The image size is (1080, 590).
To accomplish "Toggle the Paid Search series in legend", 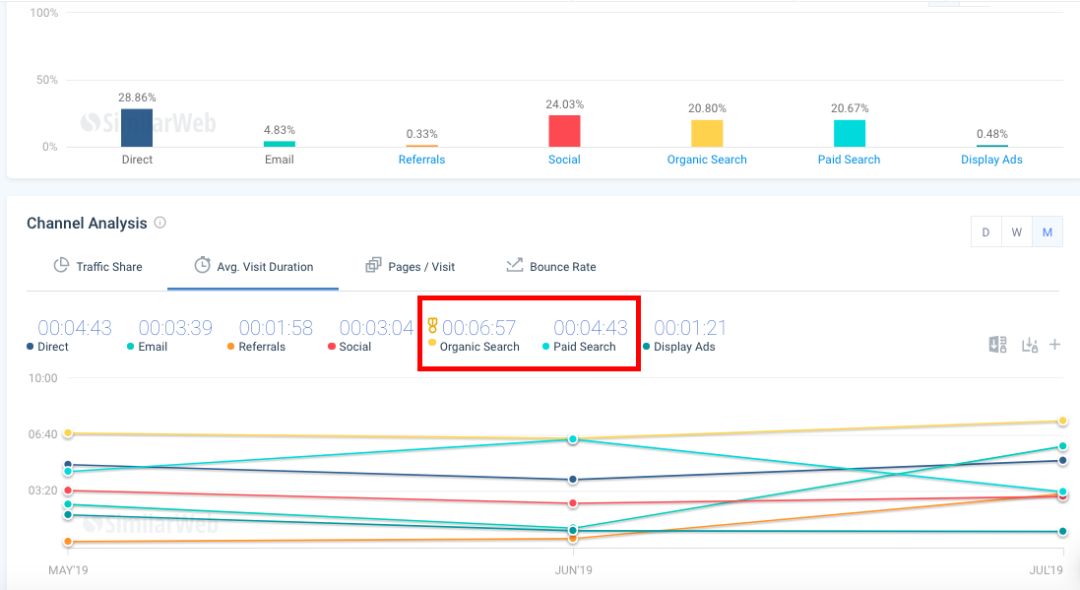I will 579,347.
